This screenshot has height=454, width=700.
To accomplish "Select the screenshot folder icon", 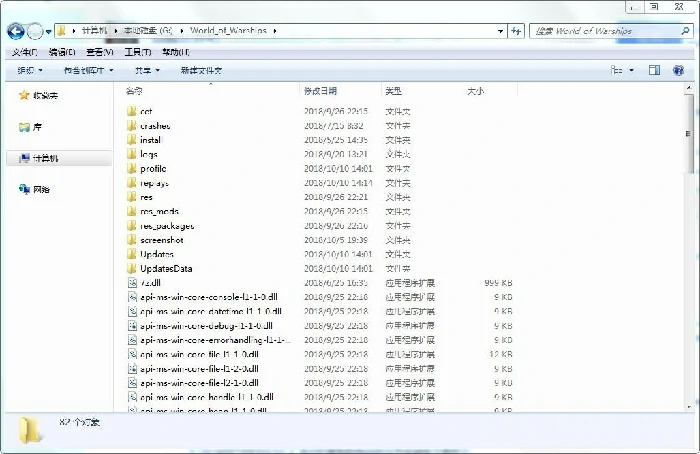I will (131, 240).
